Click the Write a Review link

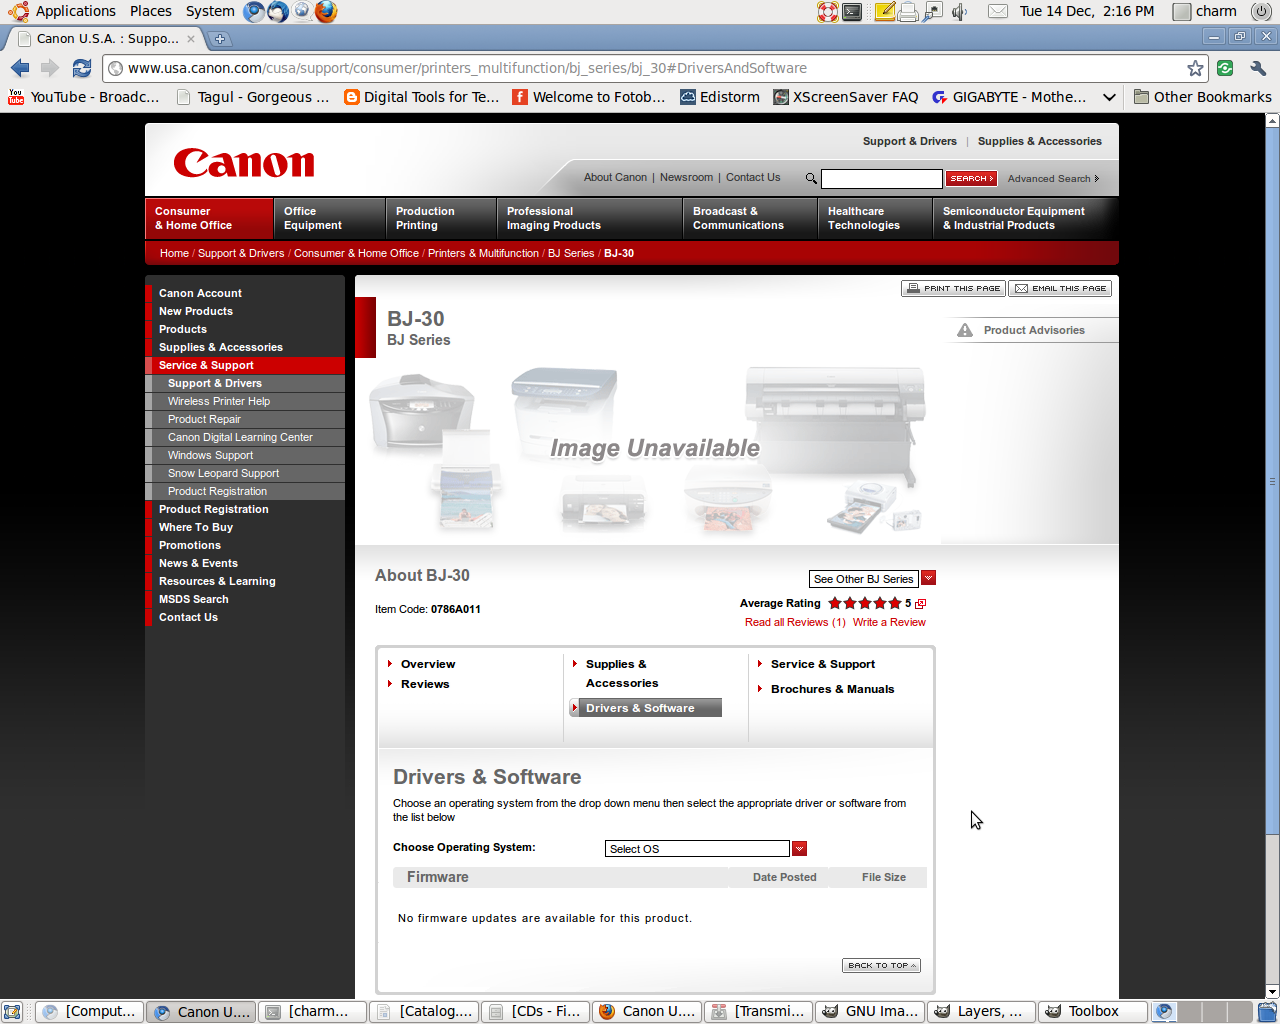[889, 622]
